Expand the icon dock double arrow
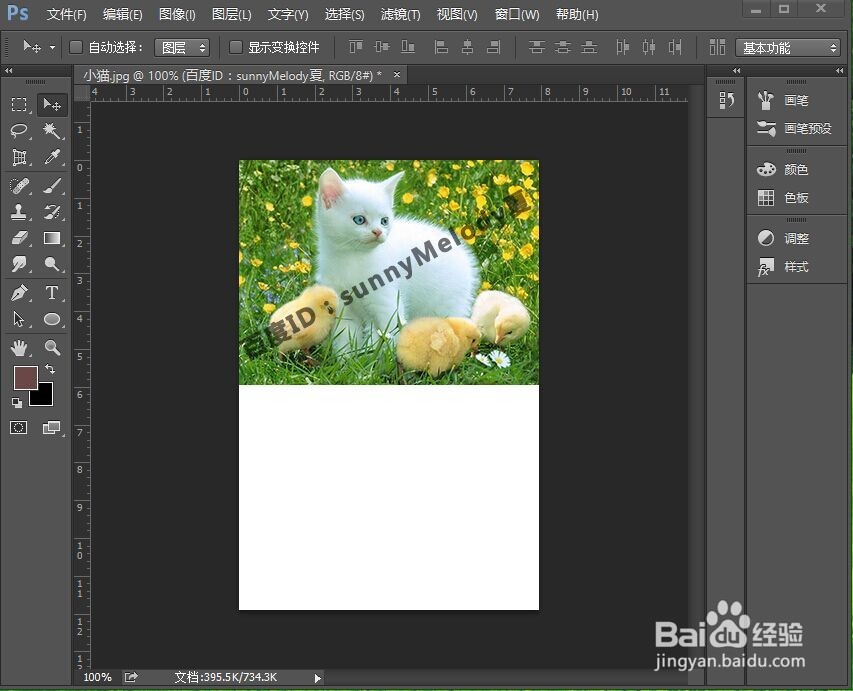The image size is (853, 691). point(737,71)
